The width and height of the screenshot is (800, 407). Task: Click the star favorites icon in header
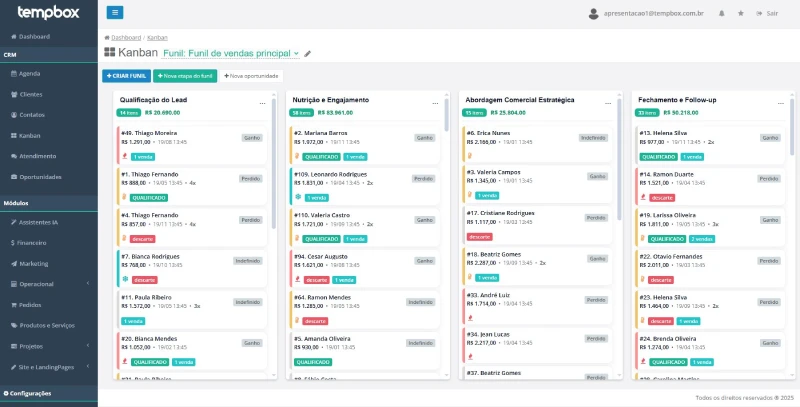pyautogui.click(x=740, y=13)
